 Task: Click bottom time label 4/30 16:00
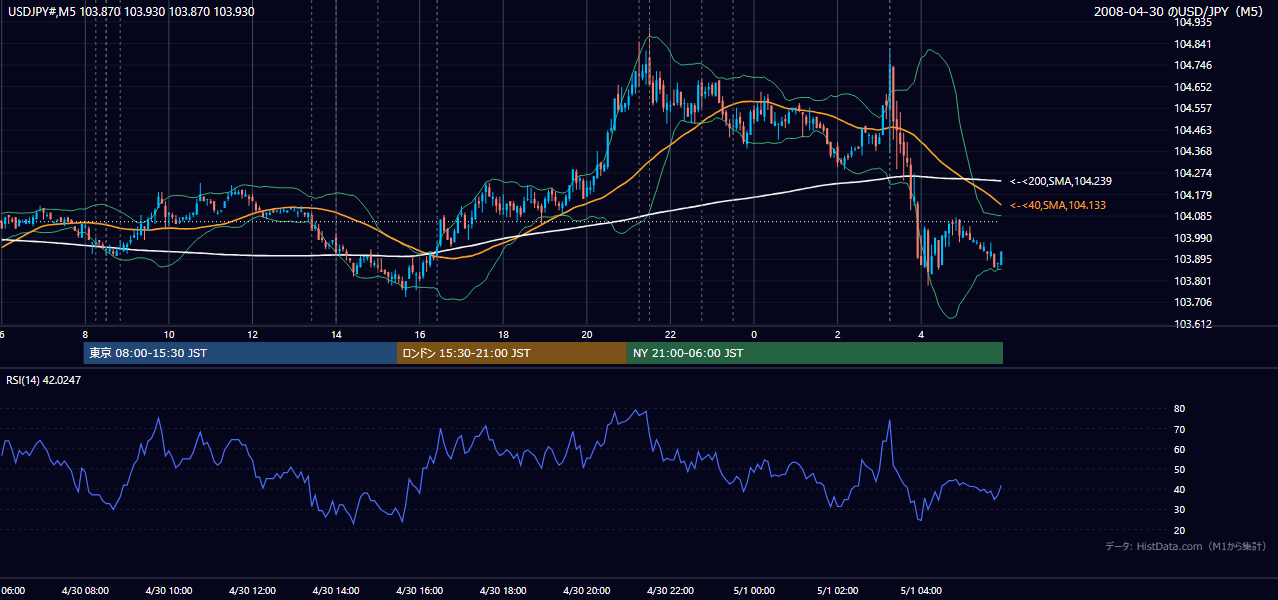[419, 590]
